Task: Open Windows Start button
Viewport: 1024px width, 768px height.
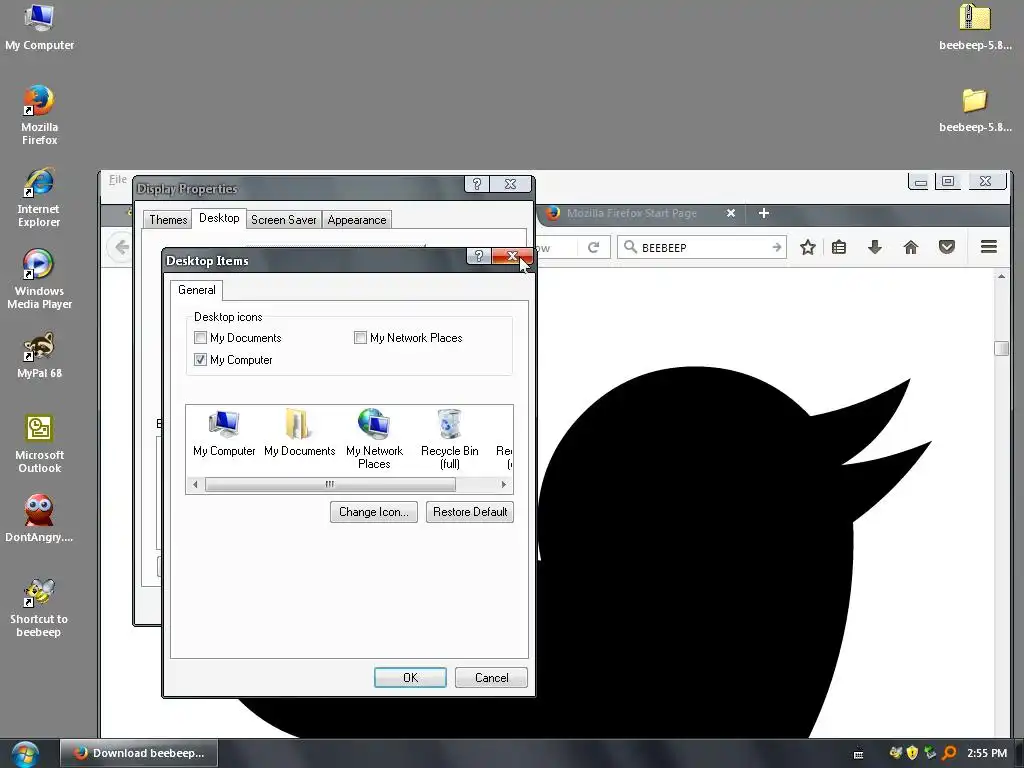Action: click(x=25, y=754)
